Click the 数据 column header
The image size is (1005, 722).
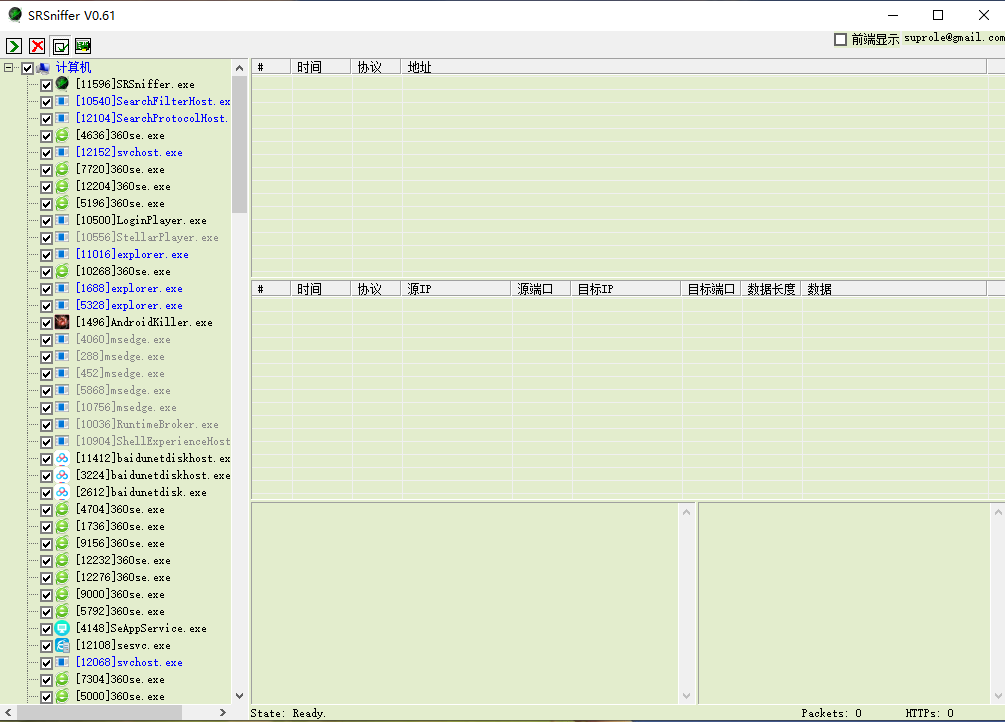[893, 289]
